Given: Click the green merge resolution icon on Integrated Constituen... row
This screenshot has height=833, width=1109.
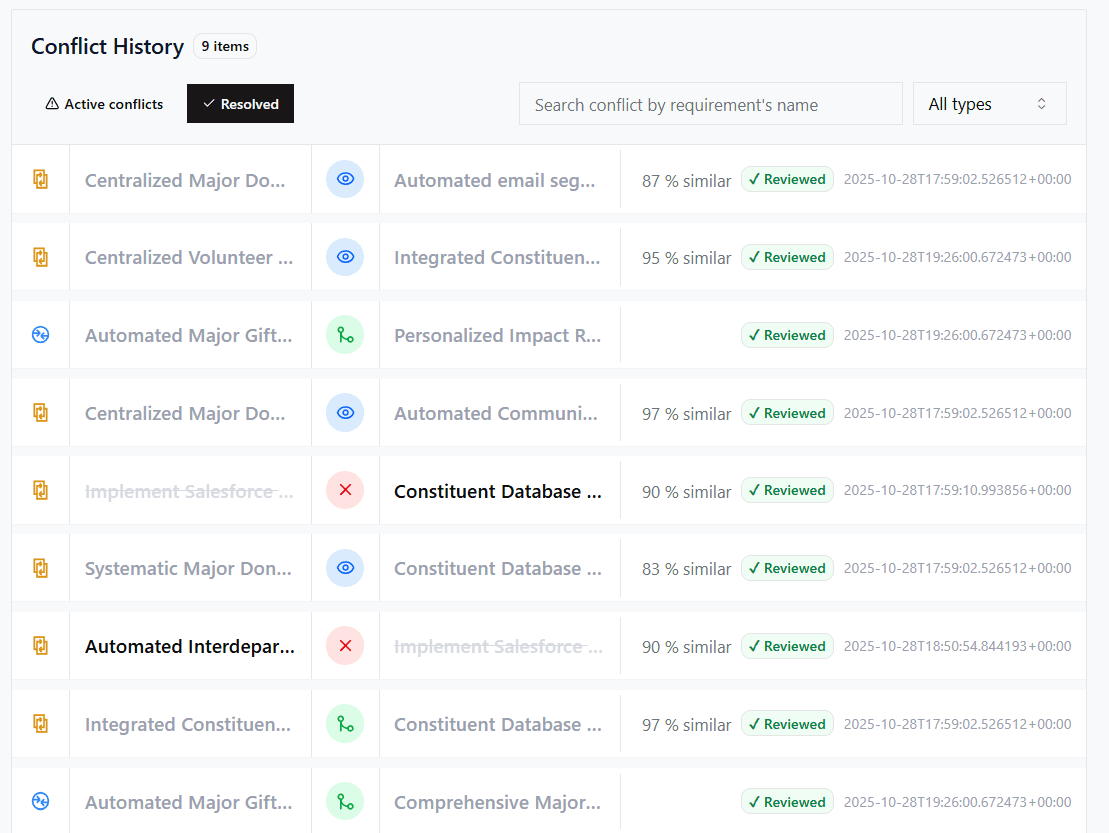Looking at the screenshot, I should 345,723.
